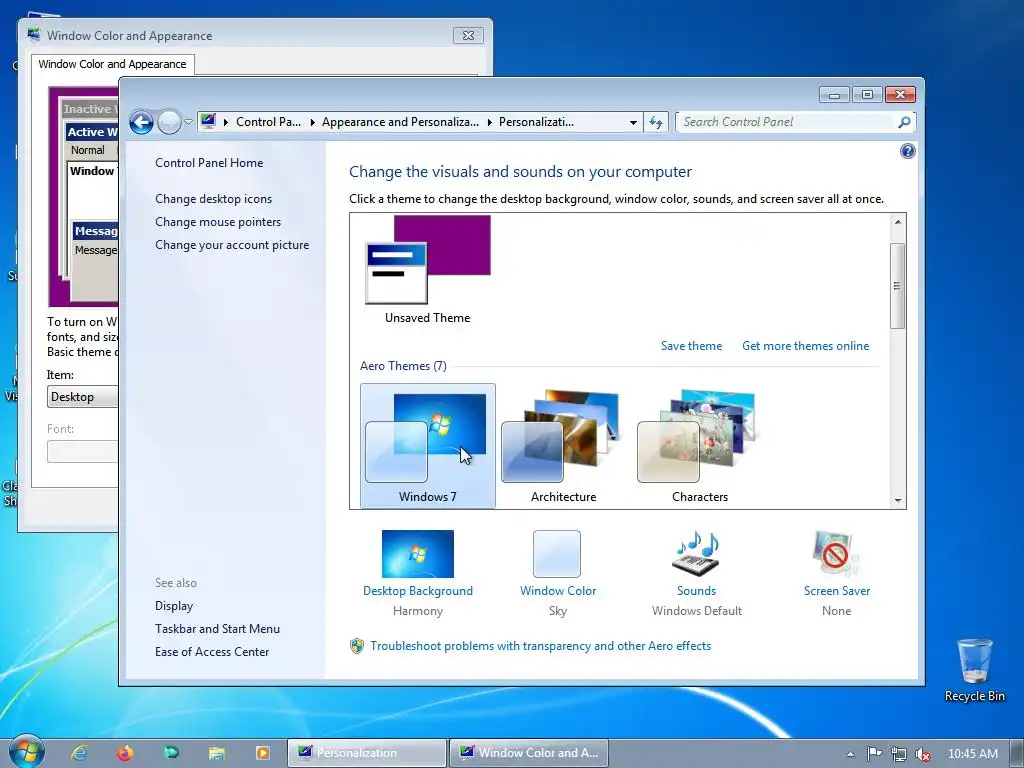The image size is (1024, 768).
Task: Open Window Color Sky swatch
Action: pyautogui.click(x=556, y=554)
